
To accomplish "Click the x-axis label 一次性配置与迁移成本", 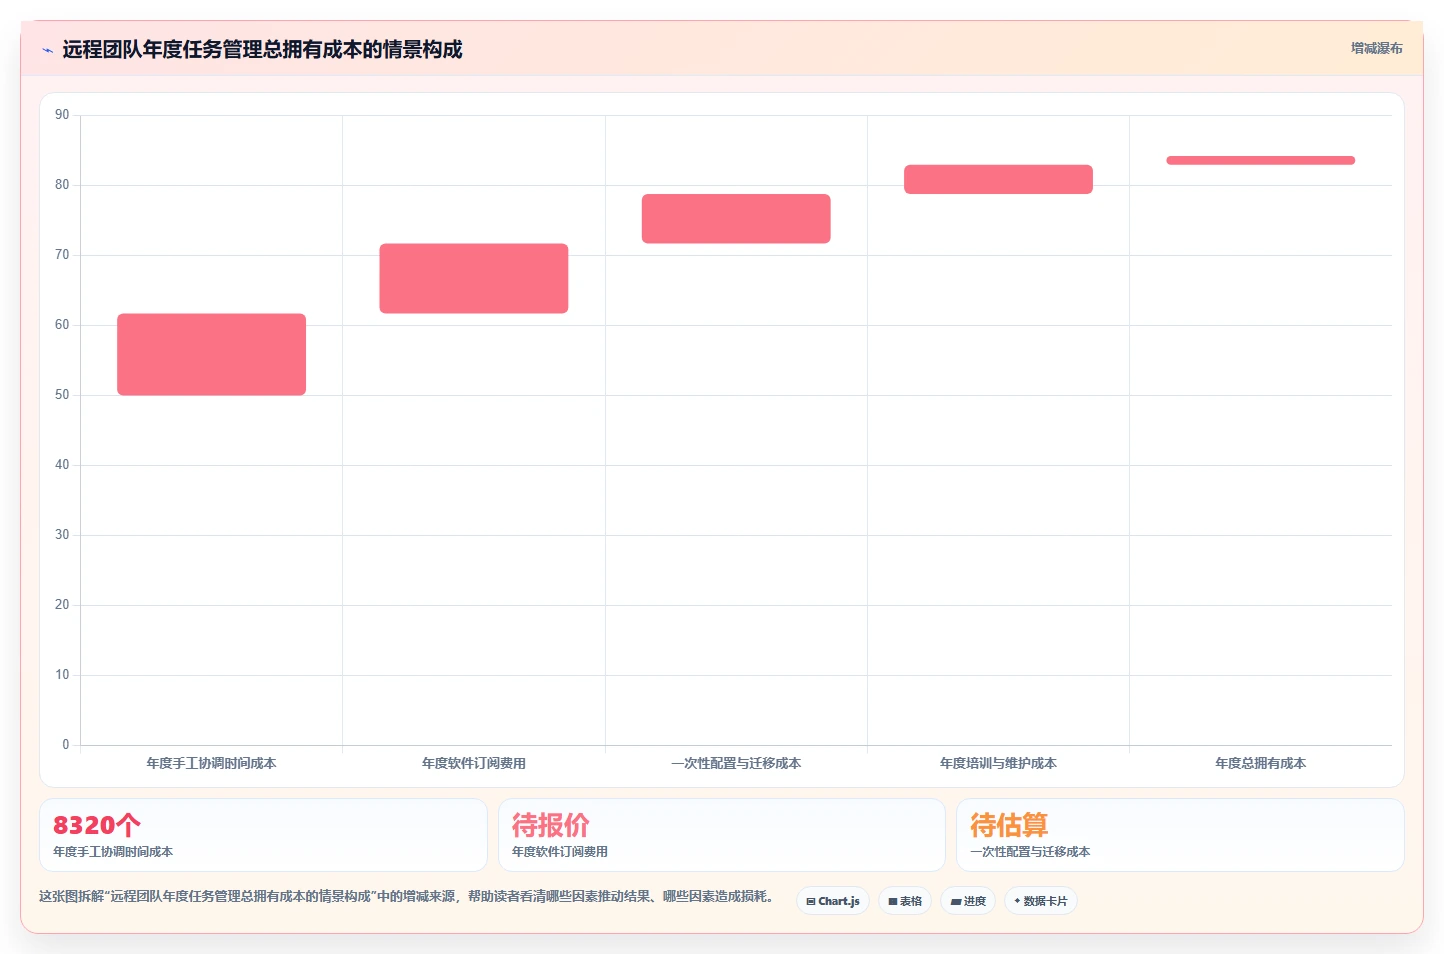I will pyautogui.click(x=736, y=763).
